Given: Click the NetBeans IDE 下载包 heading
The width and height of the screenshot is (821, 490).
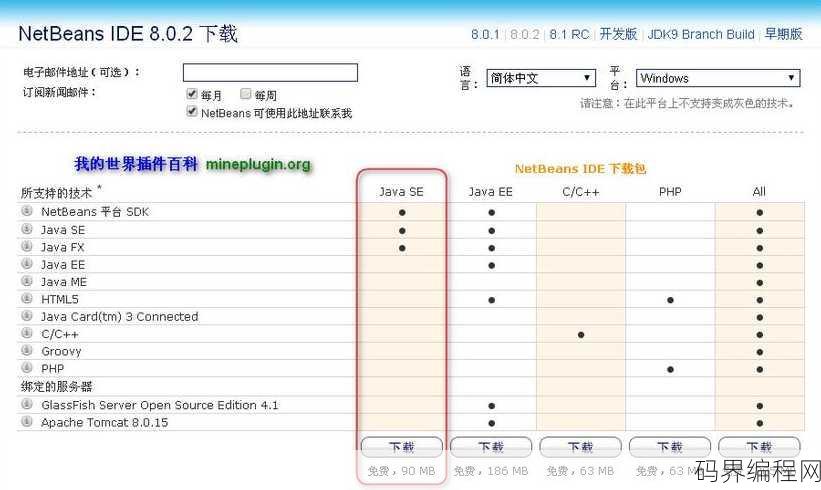Looking at the screenshot, I should tap(581, 169).
